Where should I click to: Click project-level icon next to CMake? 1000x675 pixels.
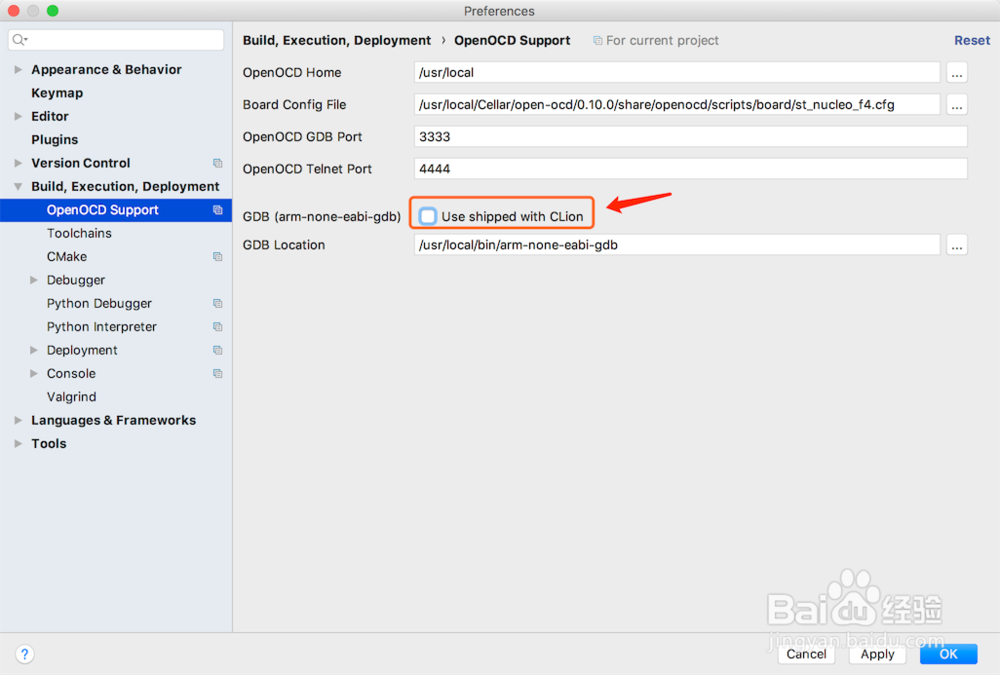point(217,256)
